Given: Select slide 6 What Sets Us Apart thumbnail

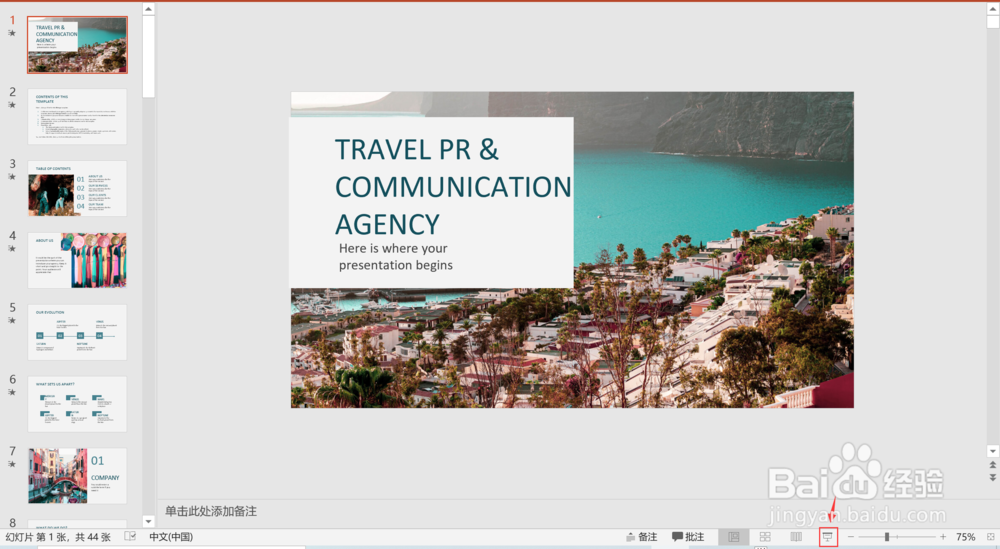Looking at the screenshot, I should (77, 404).
